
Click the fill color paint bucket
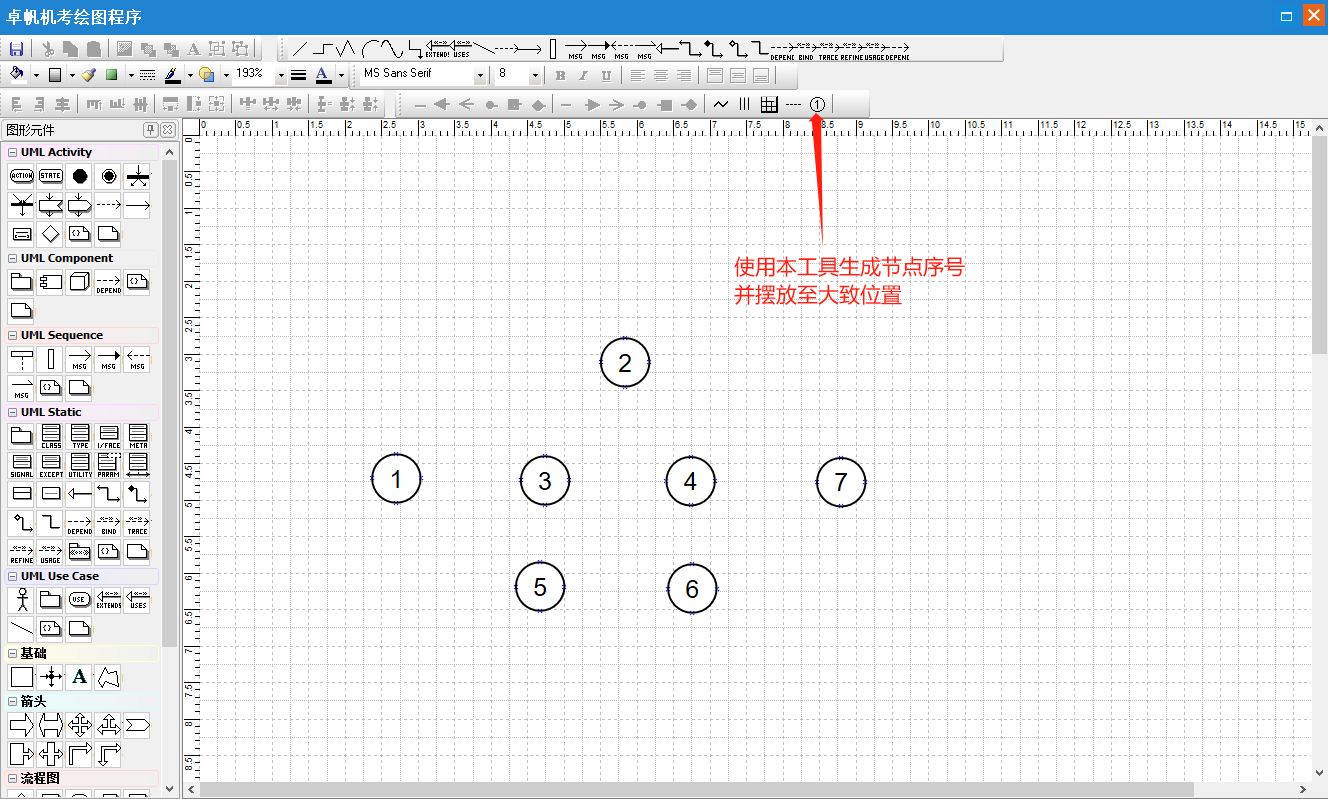coord(16,74)
